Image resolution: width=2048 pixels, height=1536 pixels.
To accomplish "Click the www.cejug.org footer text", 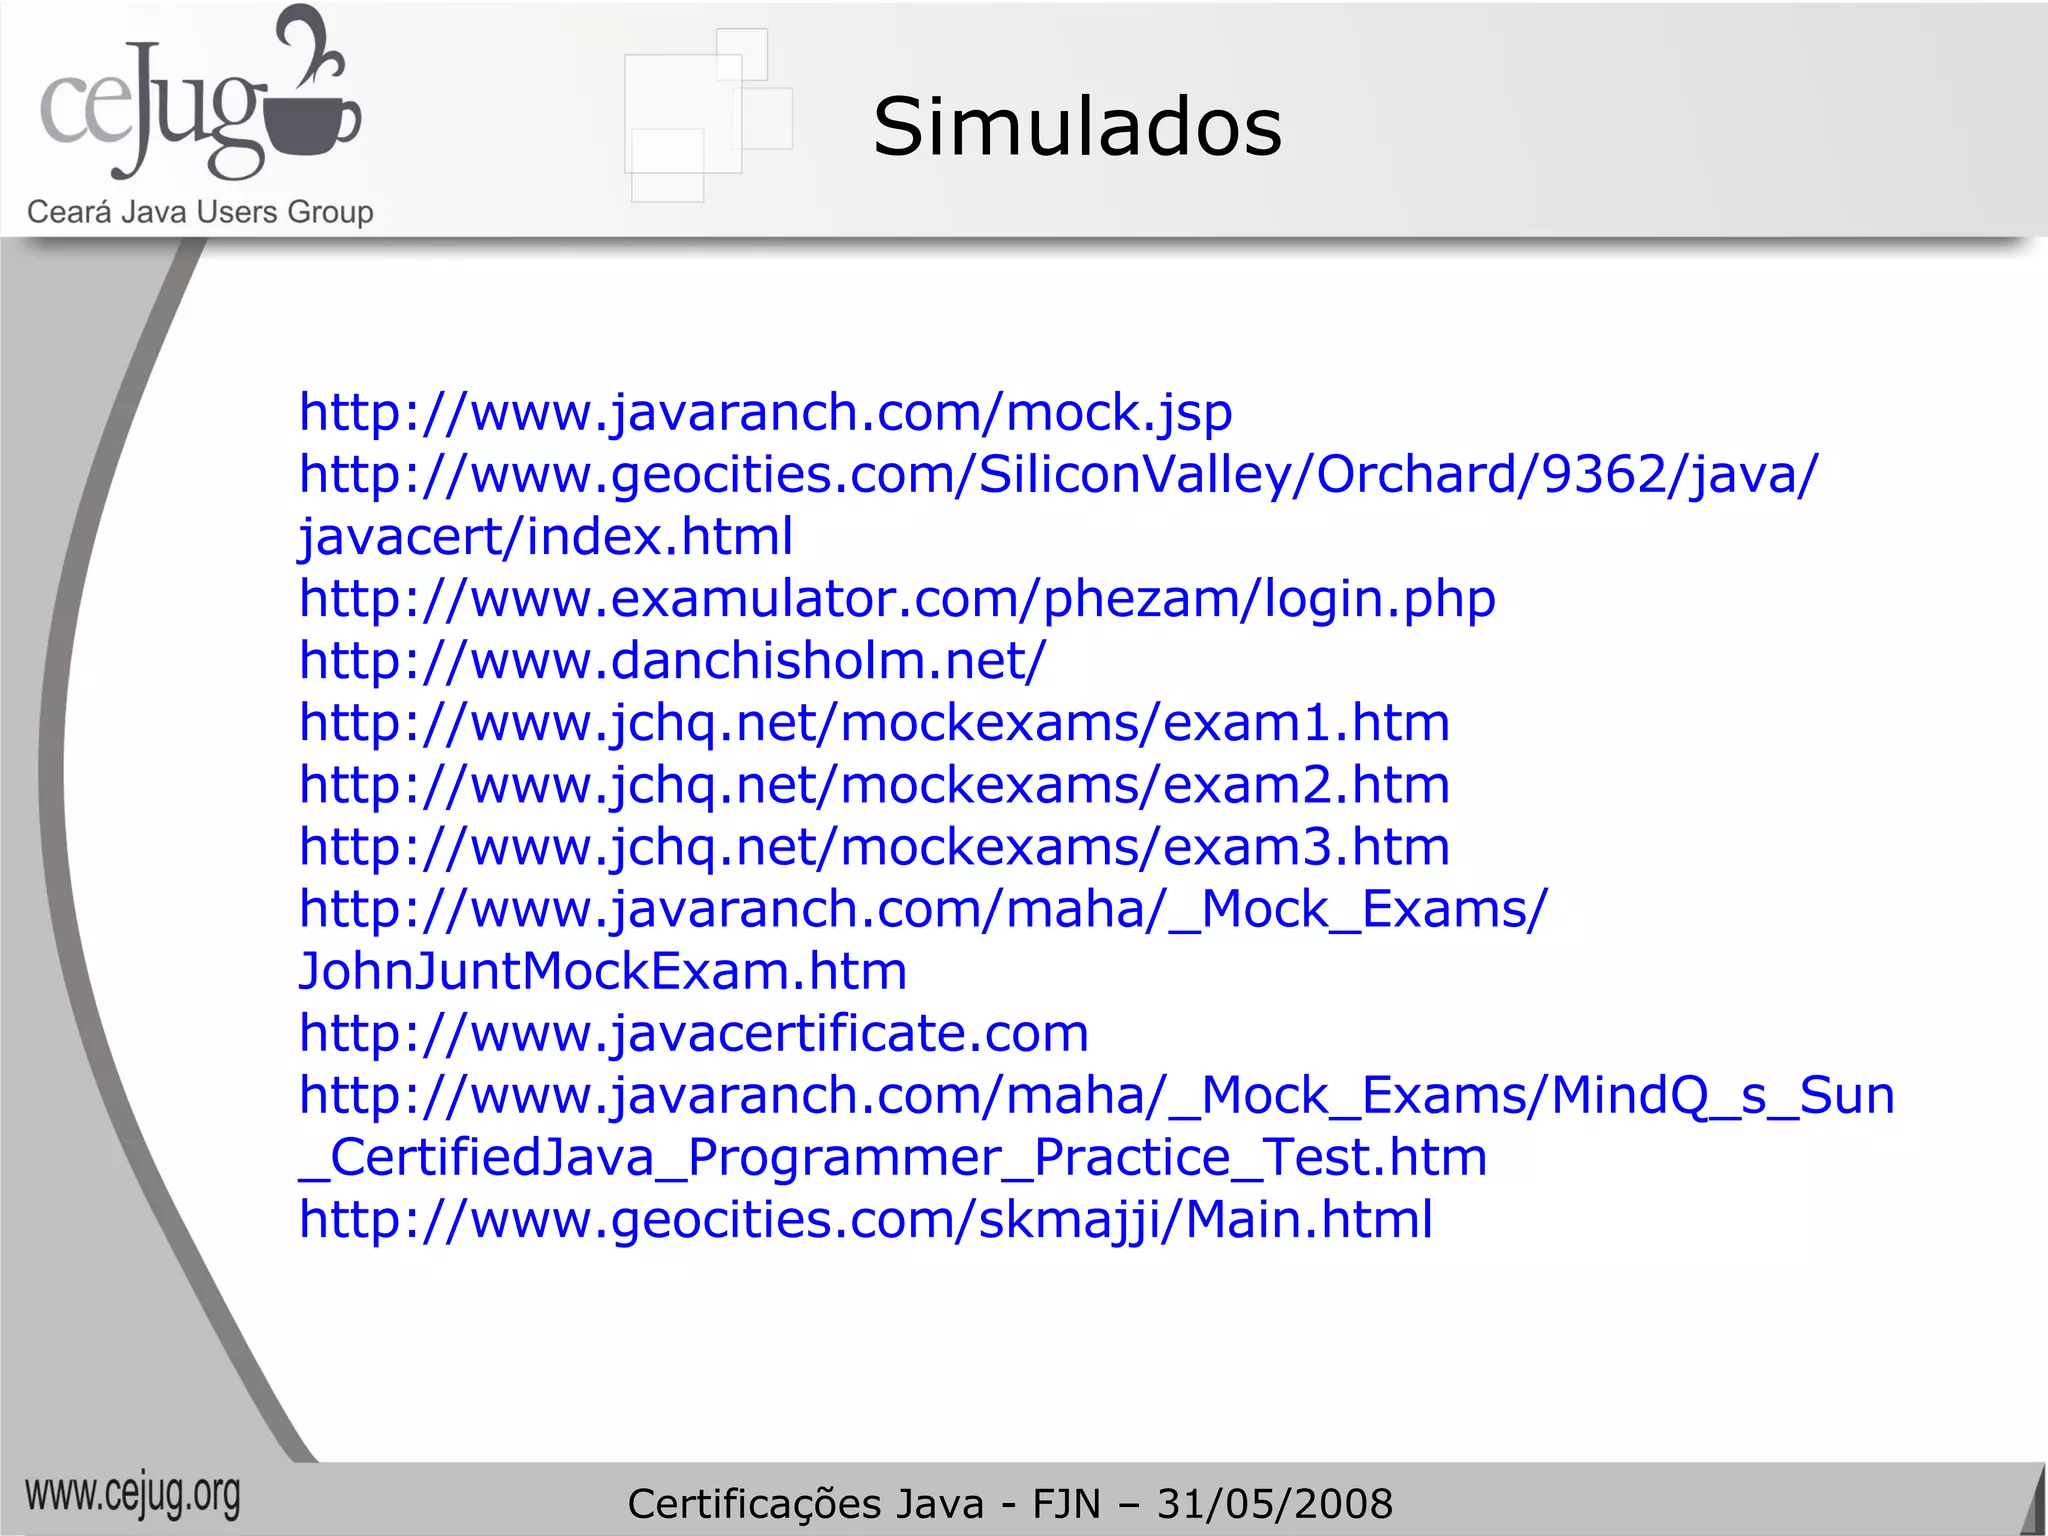I will coord(133,1495).
